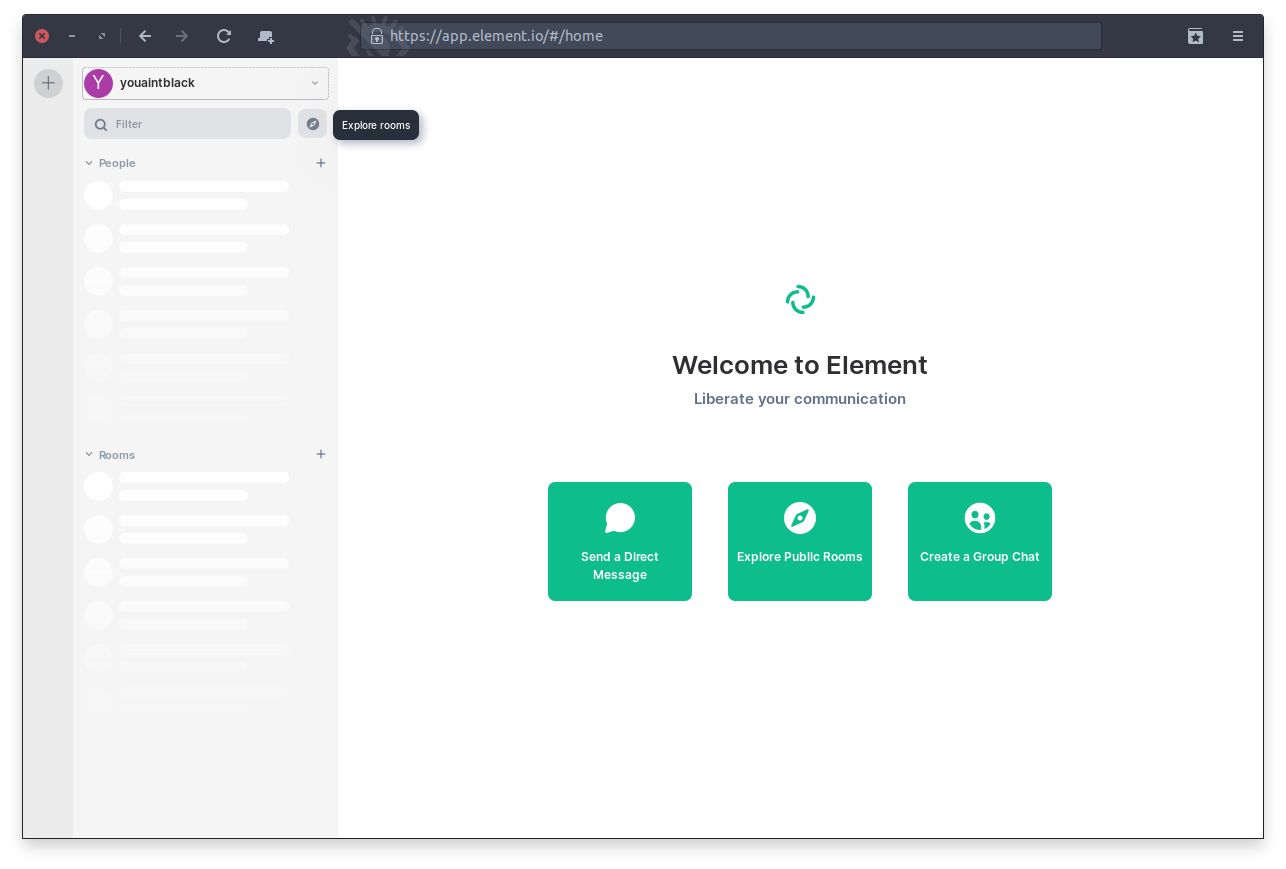Image resolution: width=1286 pixels, height=869 pixels.
Task: Open the browser bookmarks star icon
Action: pyautogui.click(x=1195, y=36)
